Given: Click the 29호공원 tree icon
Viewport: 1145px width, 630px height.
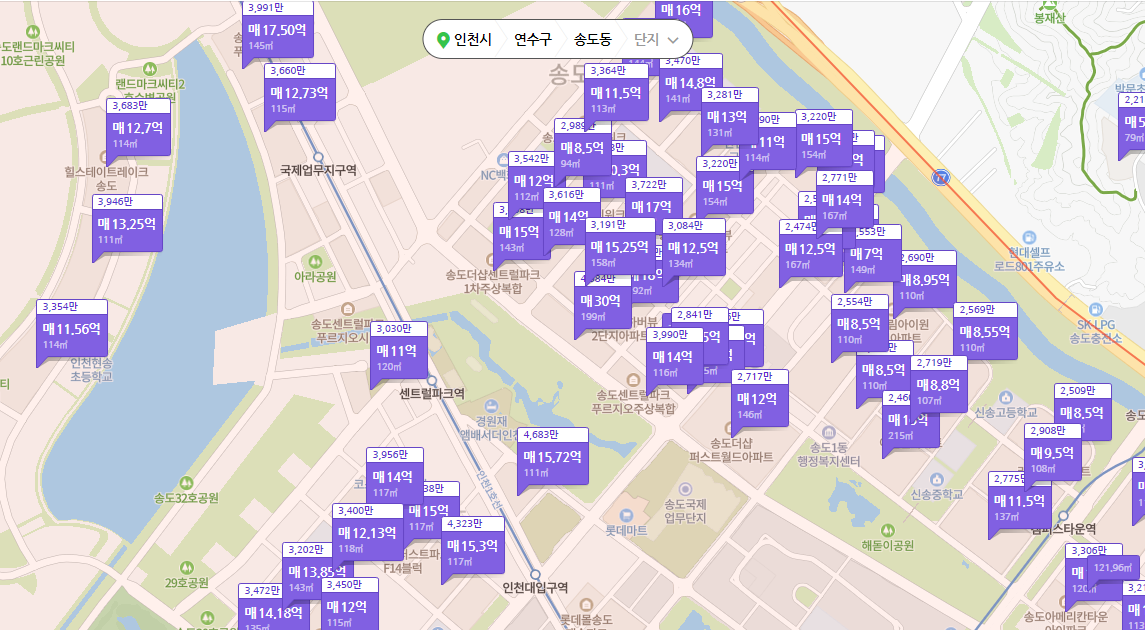Looking at the screenshot, I should [x=186, y=566].
